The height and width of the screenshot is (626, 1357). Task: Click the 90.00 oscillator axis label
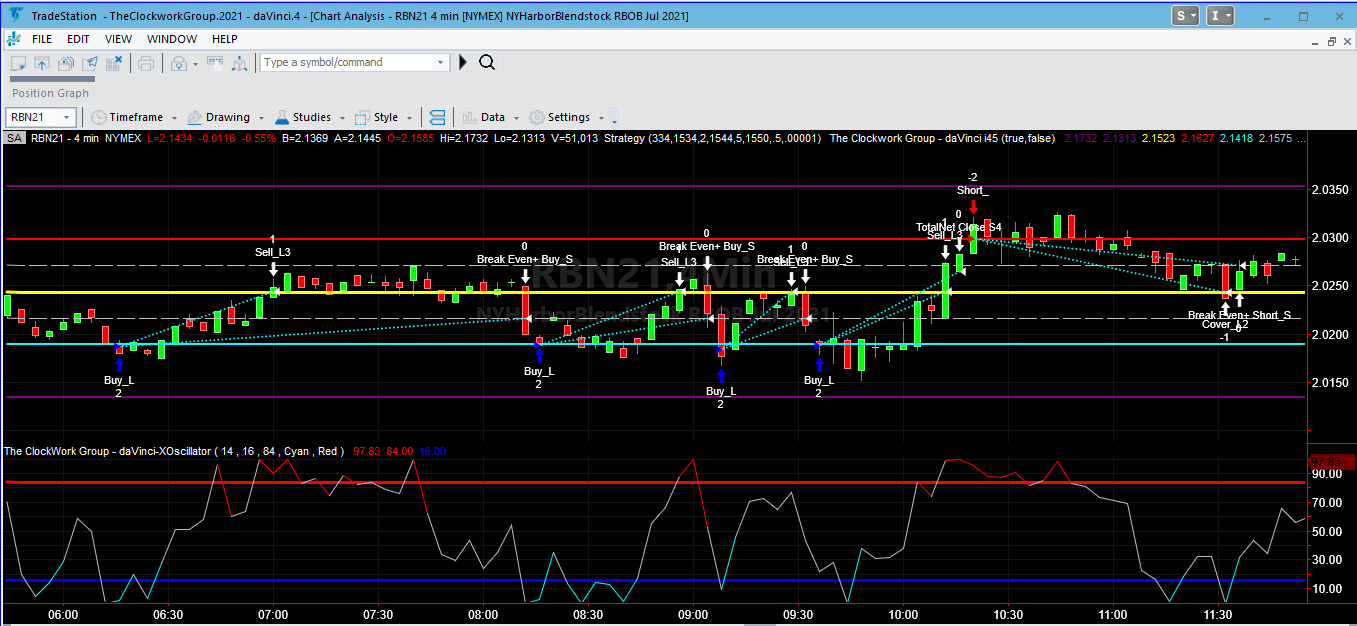click(x=1326, y=475)
